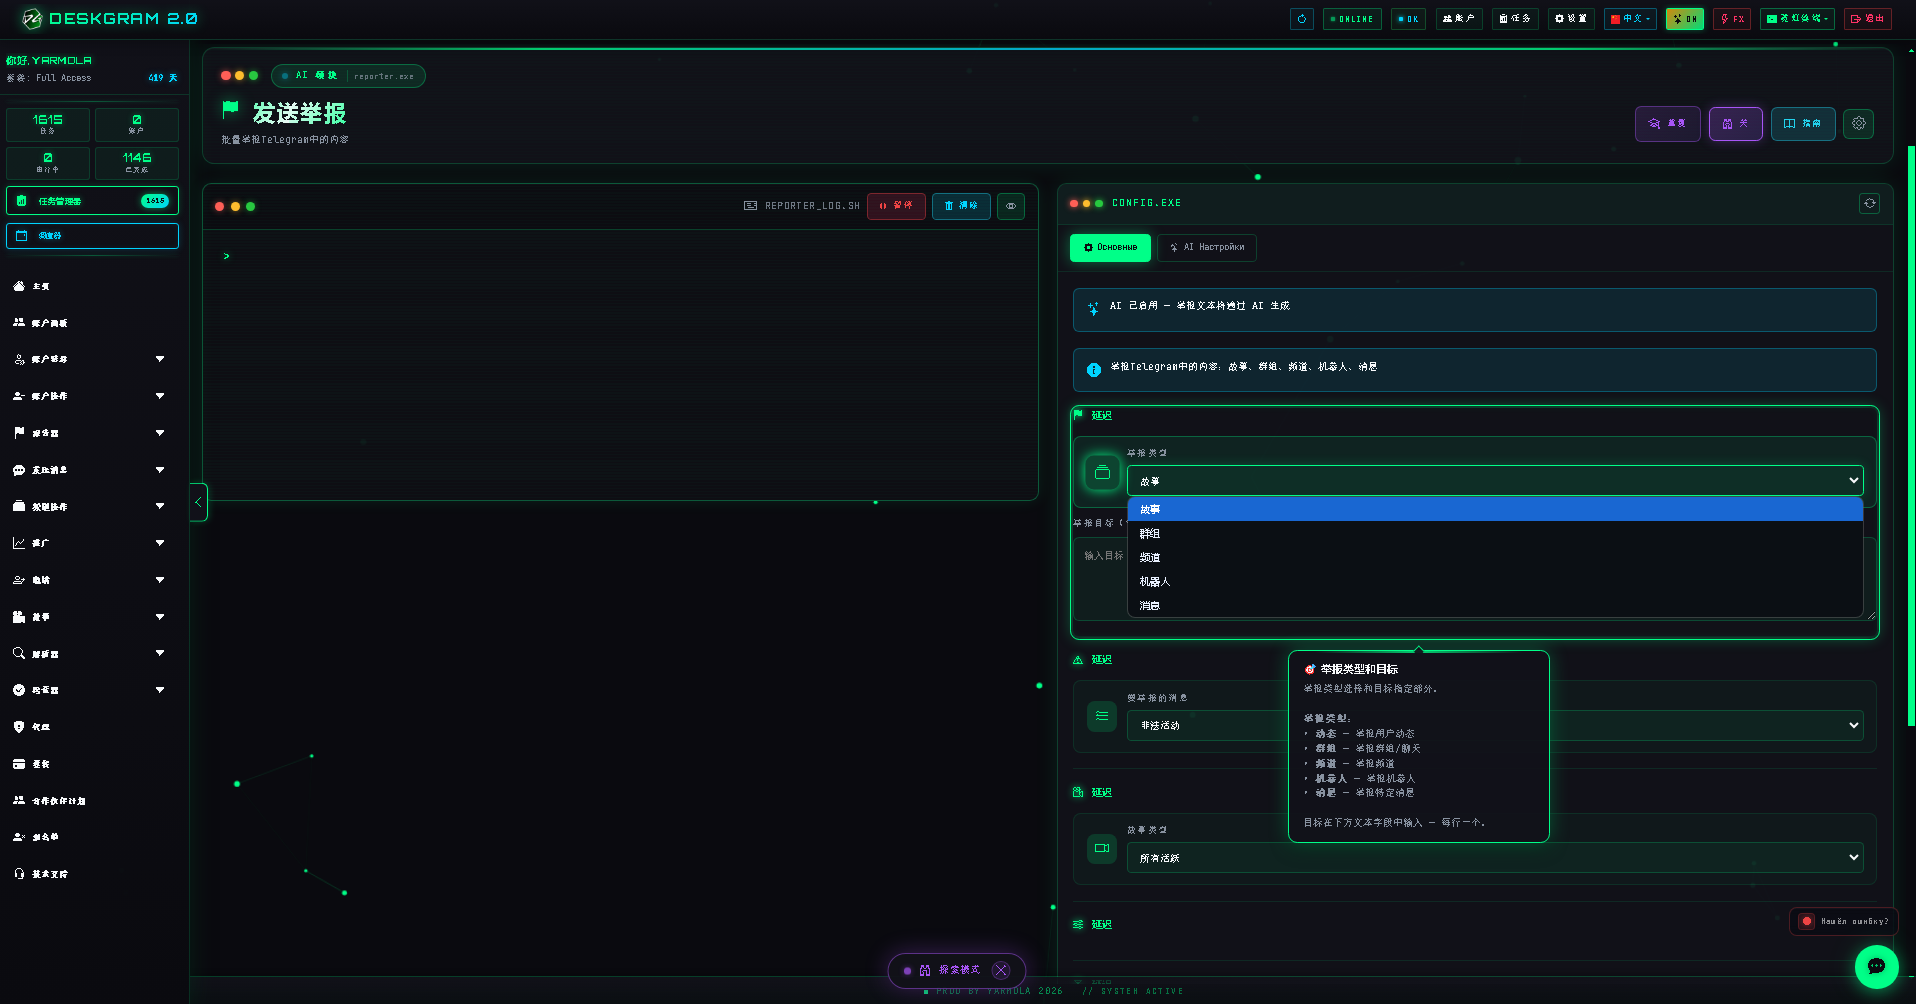The height and width of the screenshot is (1004, 1916).
Task: Open the 中文 language dropdown
Action: coord(1630,19)
